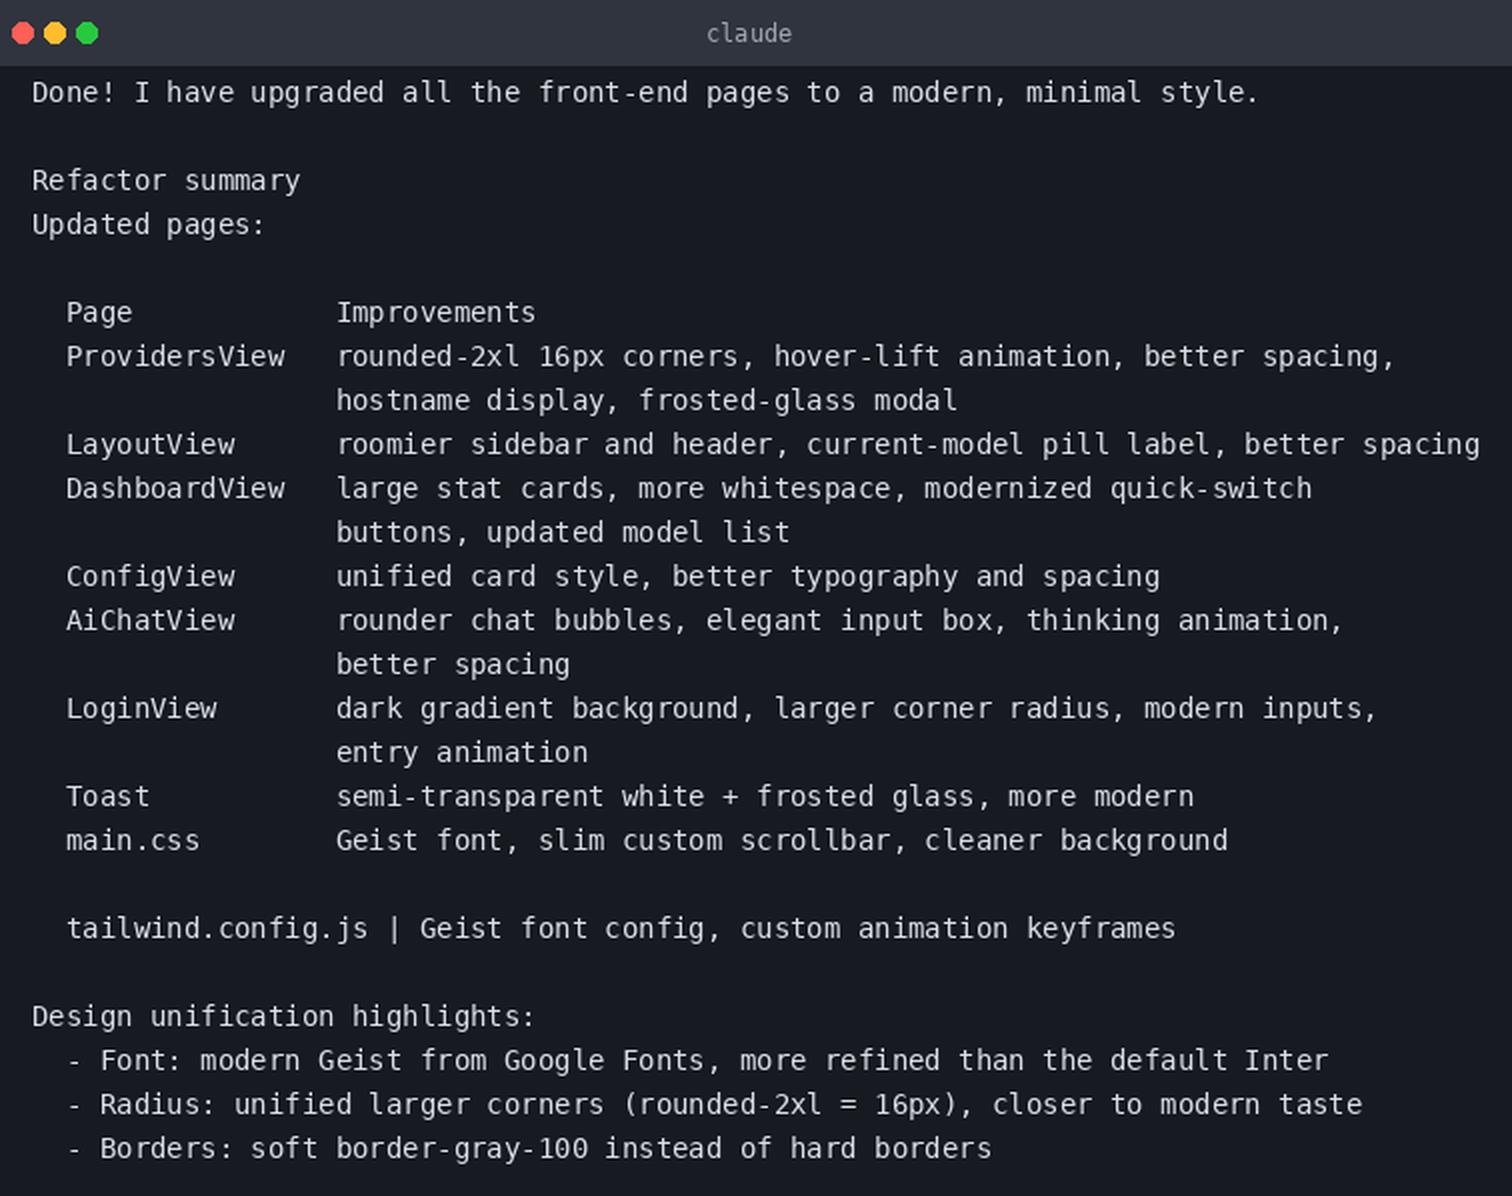Click the red close window button

click(x=23, y=33)
